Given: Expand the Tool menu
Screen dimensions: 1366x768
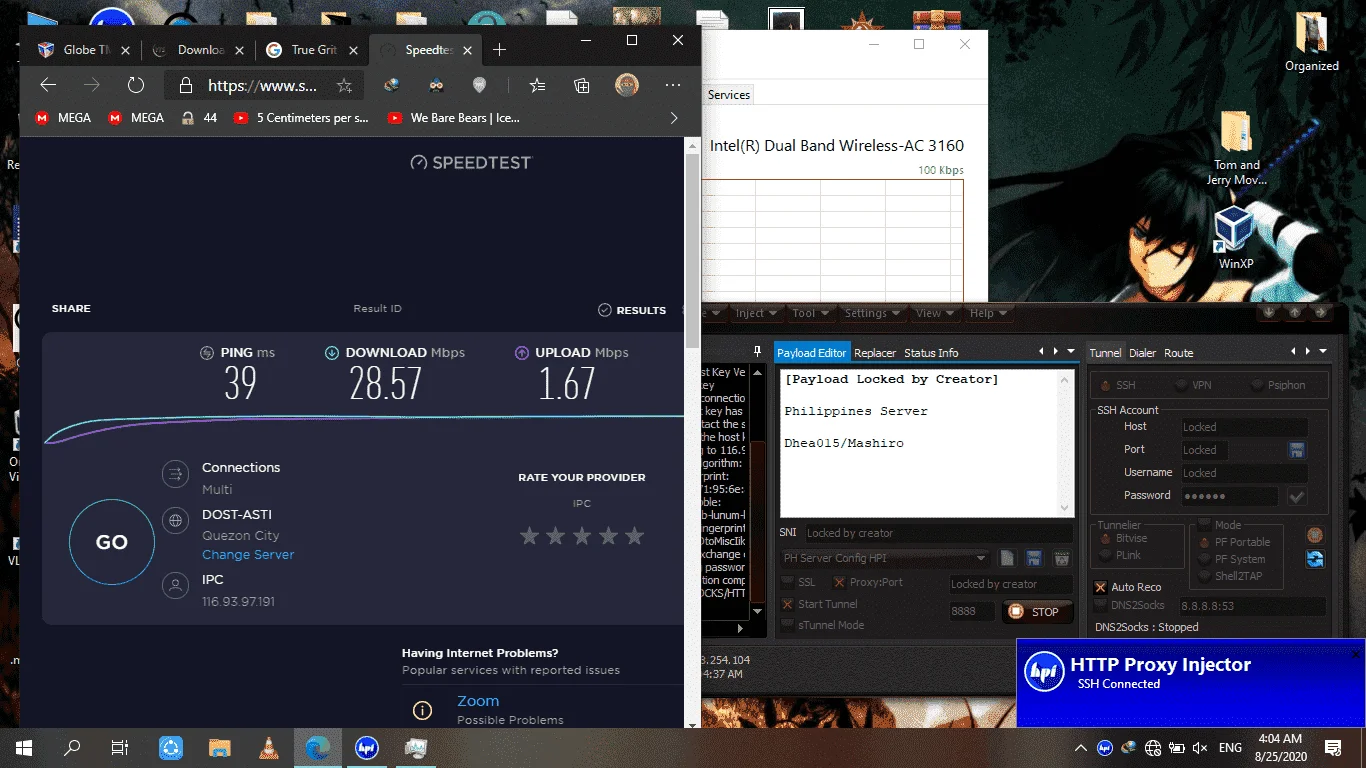Looking at the screenshot, I should coord(810,313).
